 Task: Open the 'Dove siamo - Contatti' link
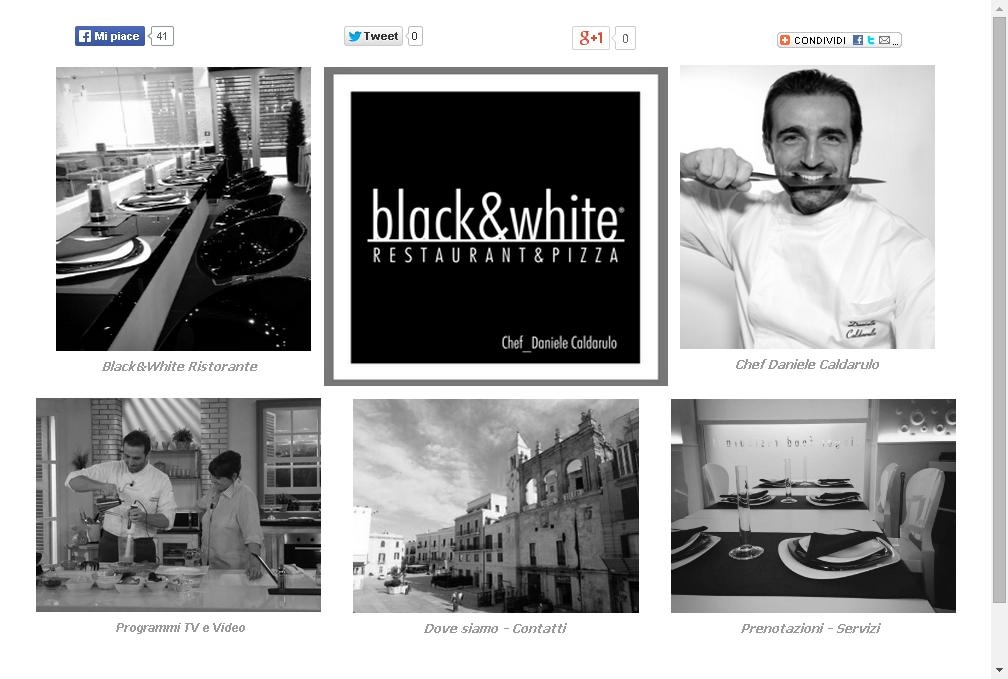tap(495, 629)
